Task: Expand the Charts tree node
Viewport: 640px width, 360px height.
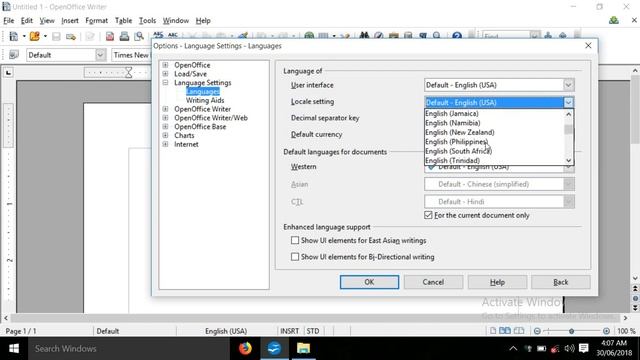Action: [165, 135]
